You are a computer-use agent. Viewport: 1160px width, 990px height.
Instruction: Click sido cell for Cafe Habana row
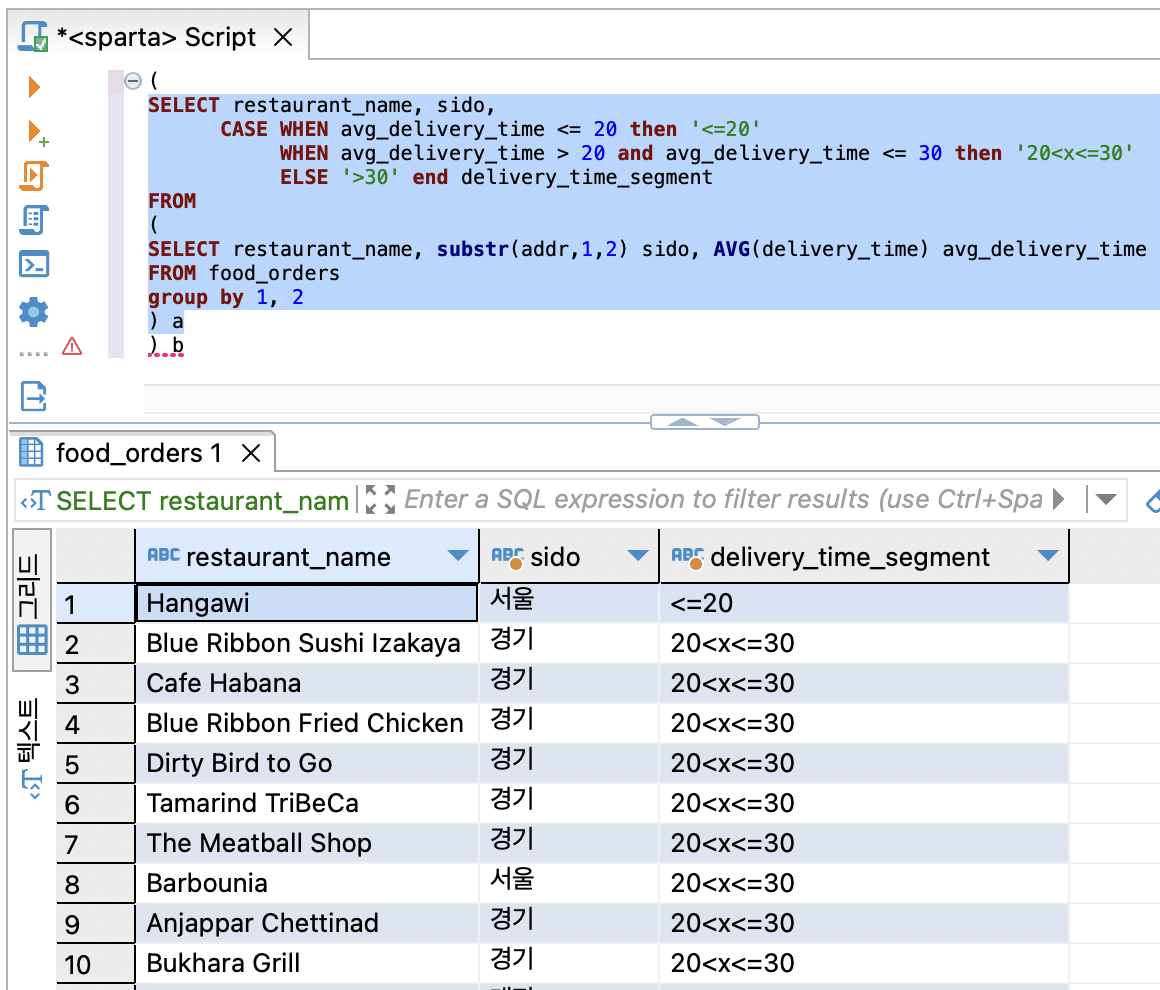569,683
